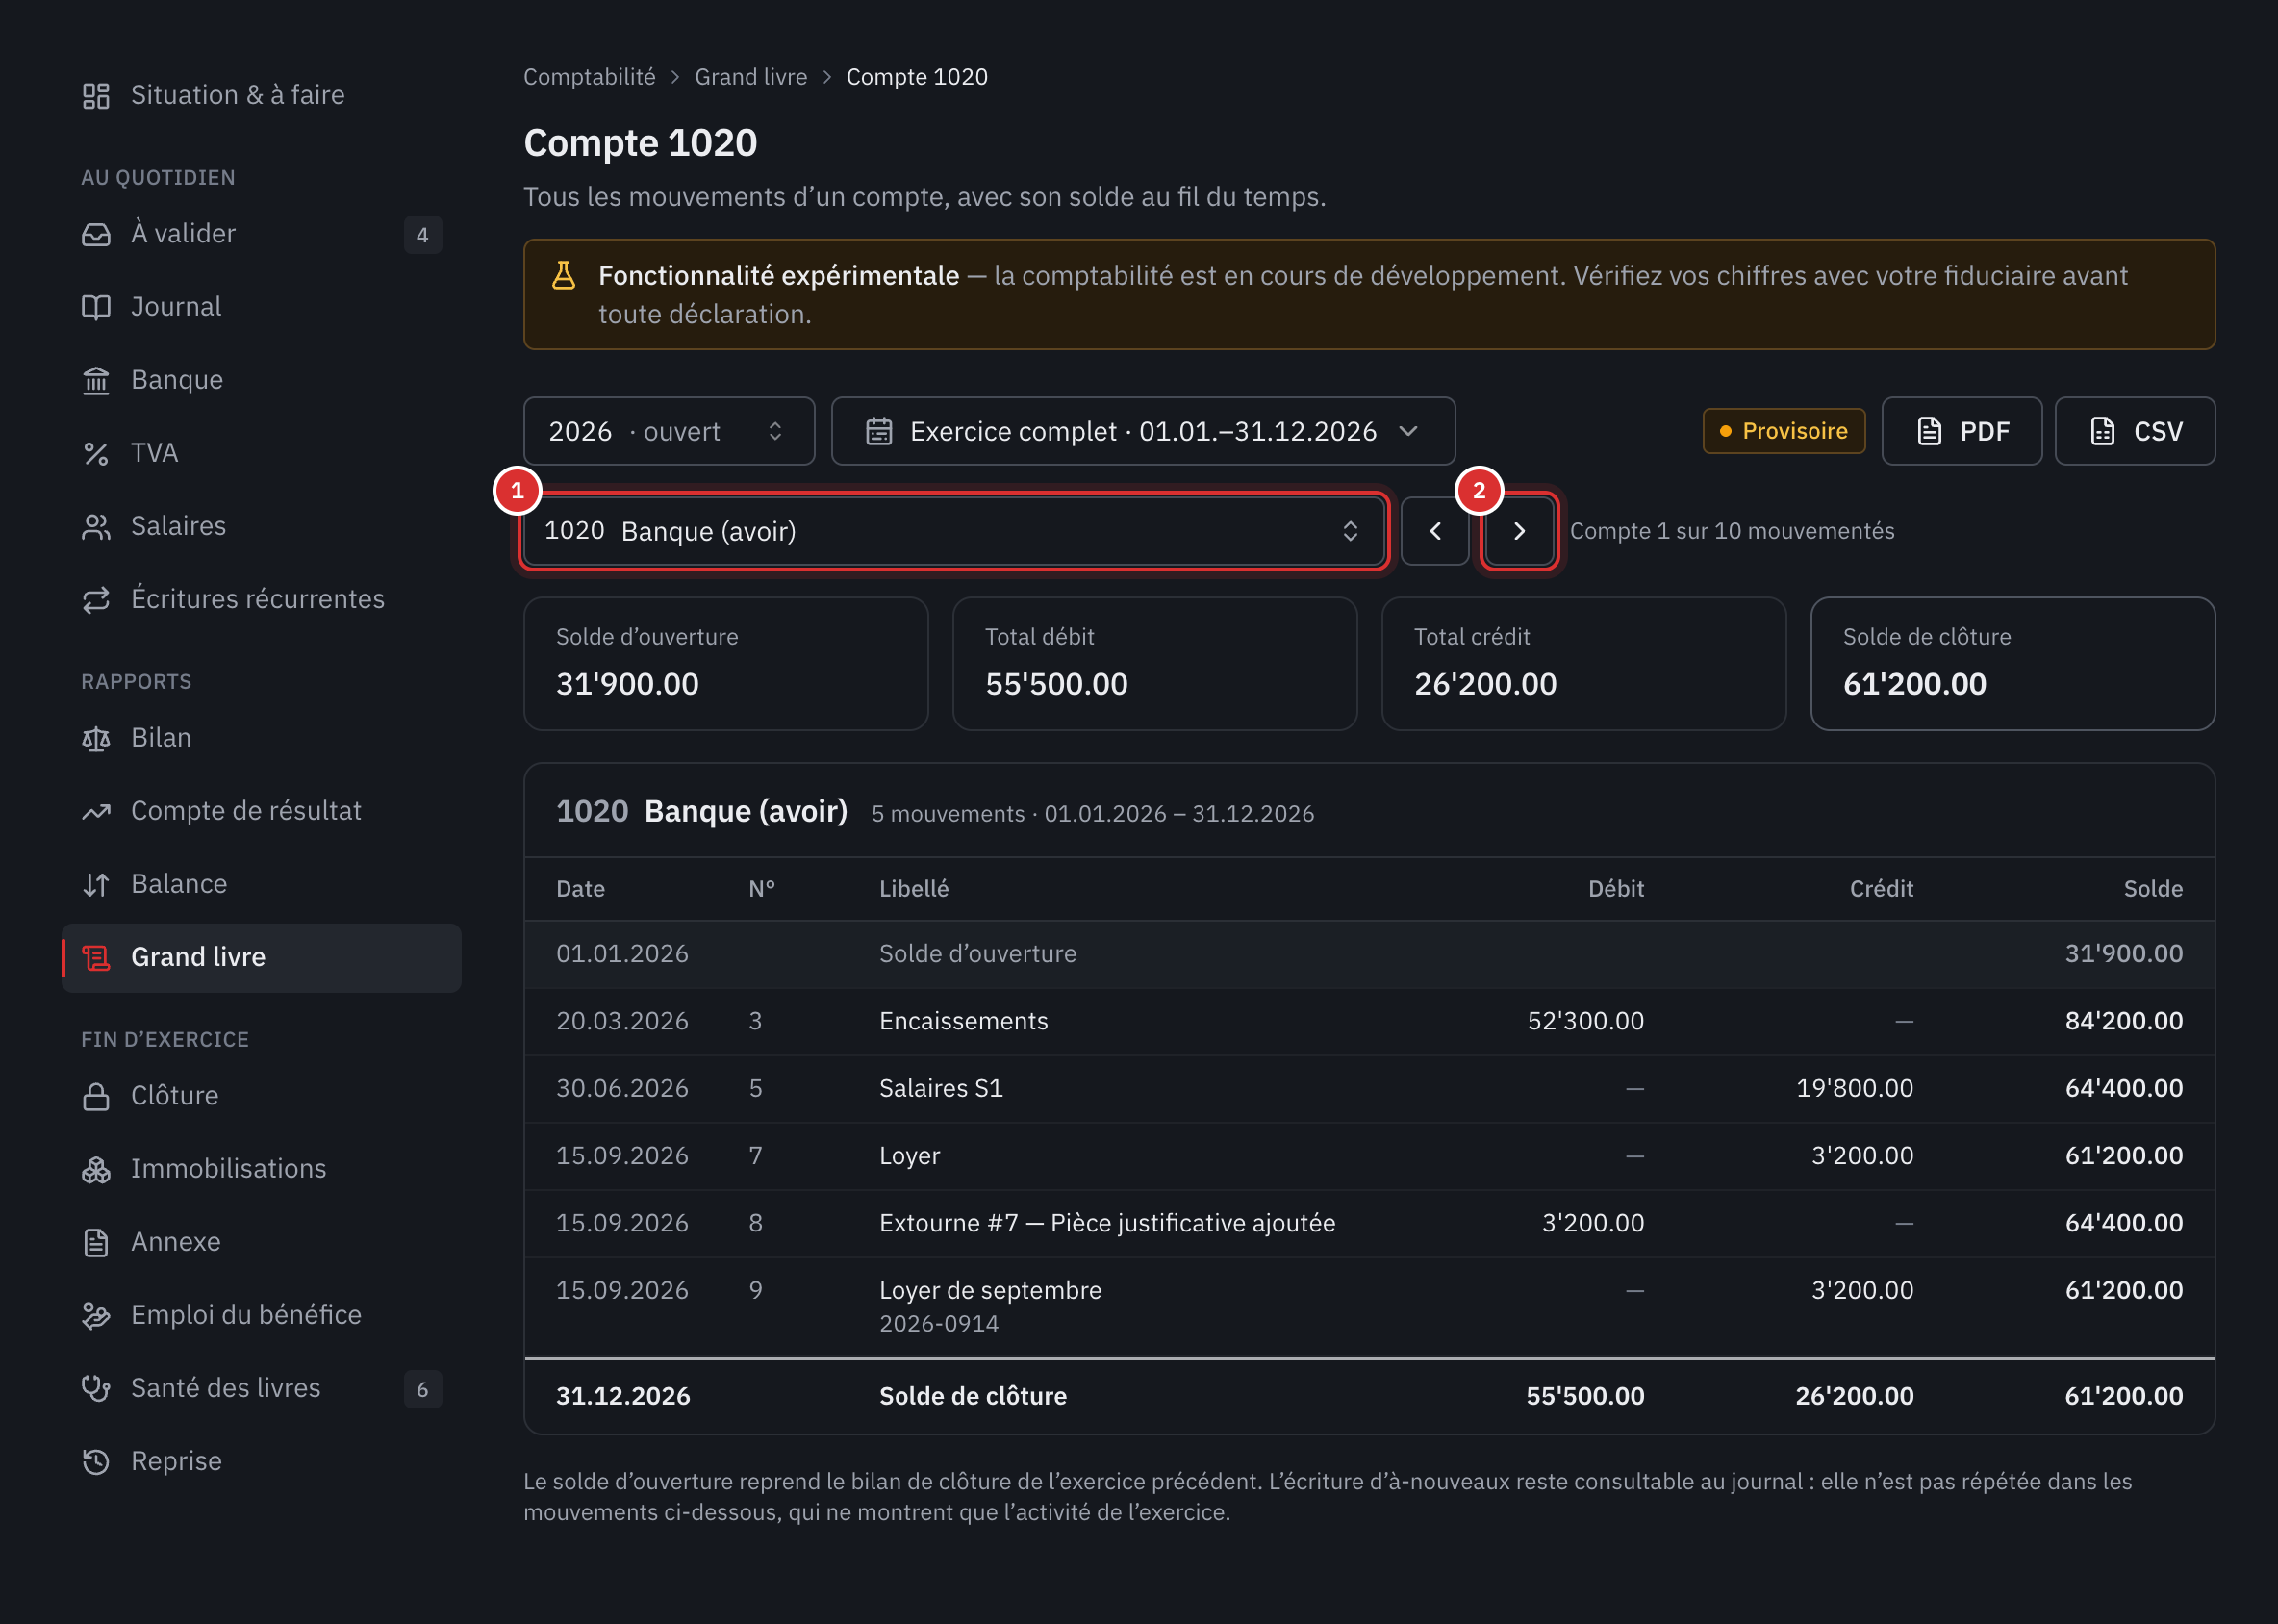Click the Solde de clôture summary card
Screen dimensions: 2278x1624
pos(2012,664)
